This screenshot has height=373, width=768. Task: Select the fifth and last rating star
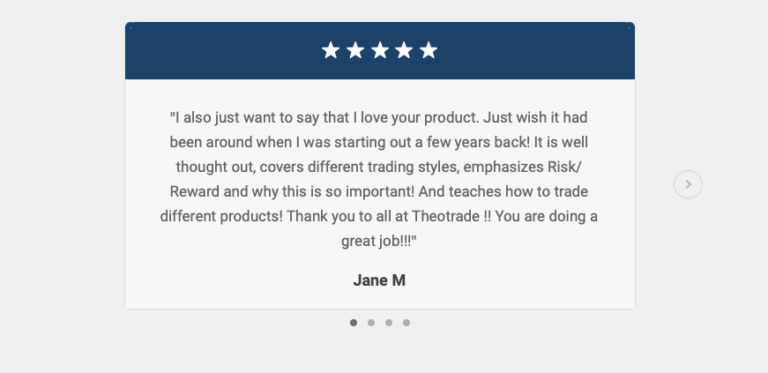(x=429, y=50)
